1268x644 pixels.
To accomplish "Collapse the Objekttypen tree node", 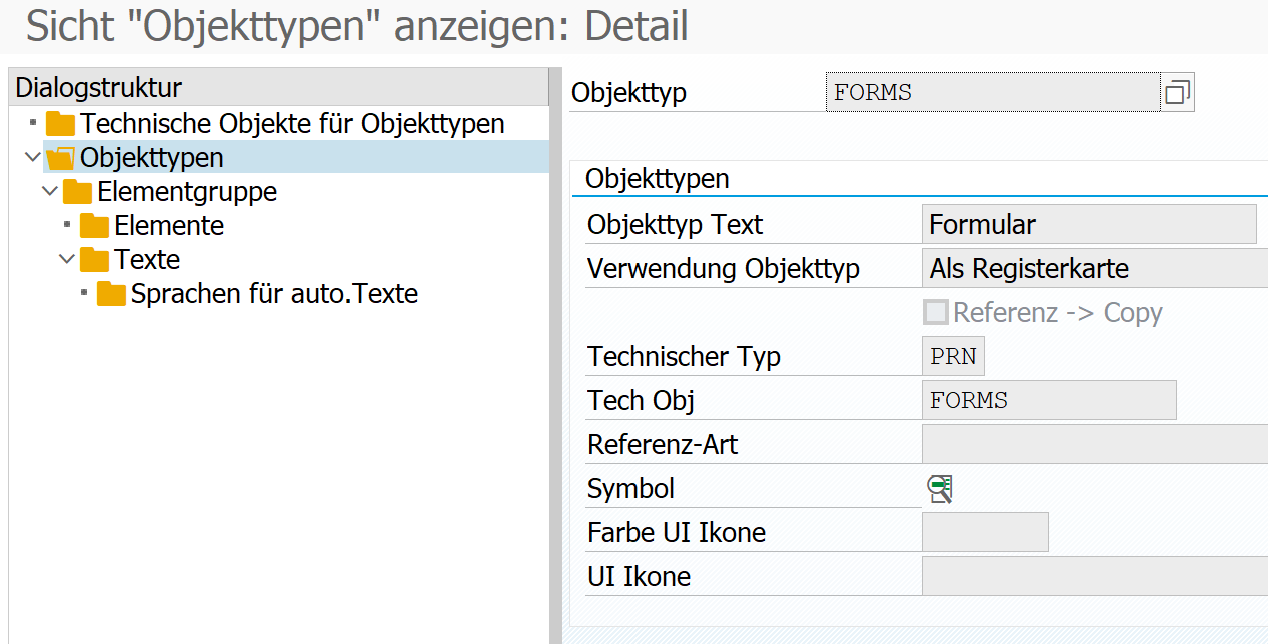I will pyautogui.click(x=33, y=158).
